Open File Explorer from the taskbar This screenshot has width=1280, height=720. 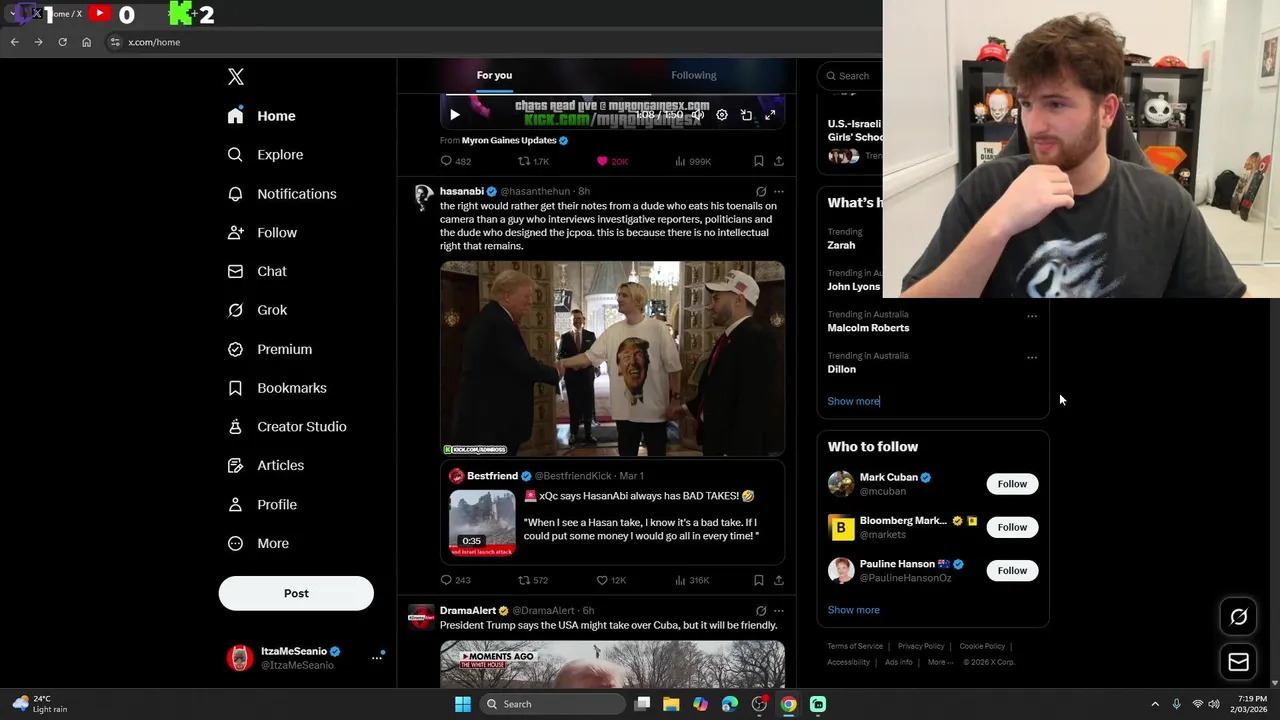coord(671,704)
